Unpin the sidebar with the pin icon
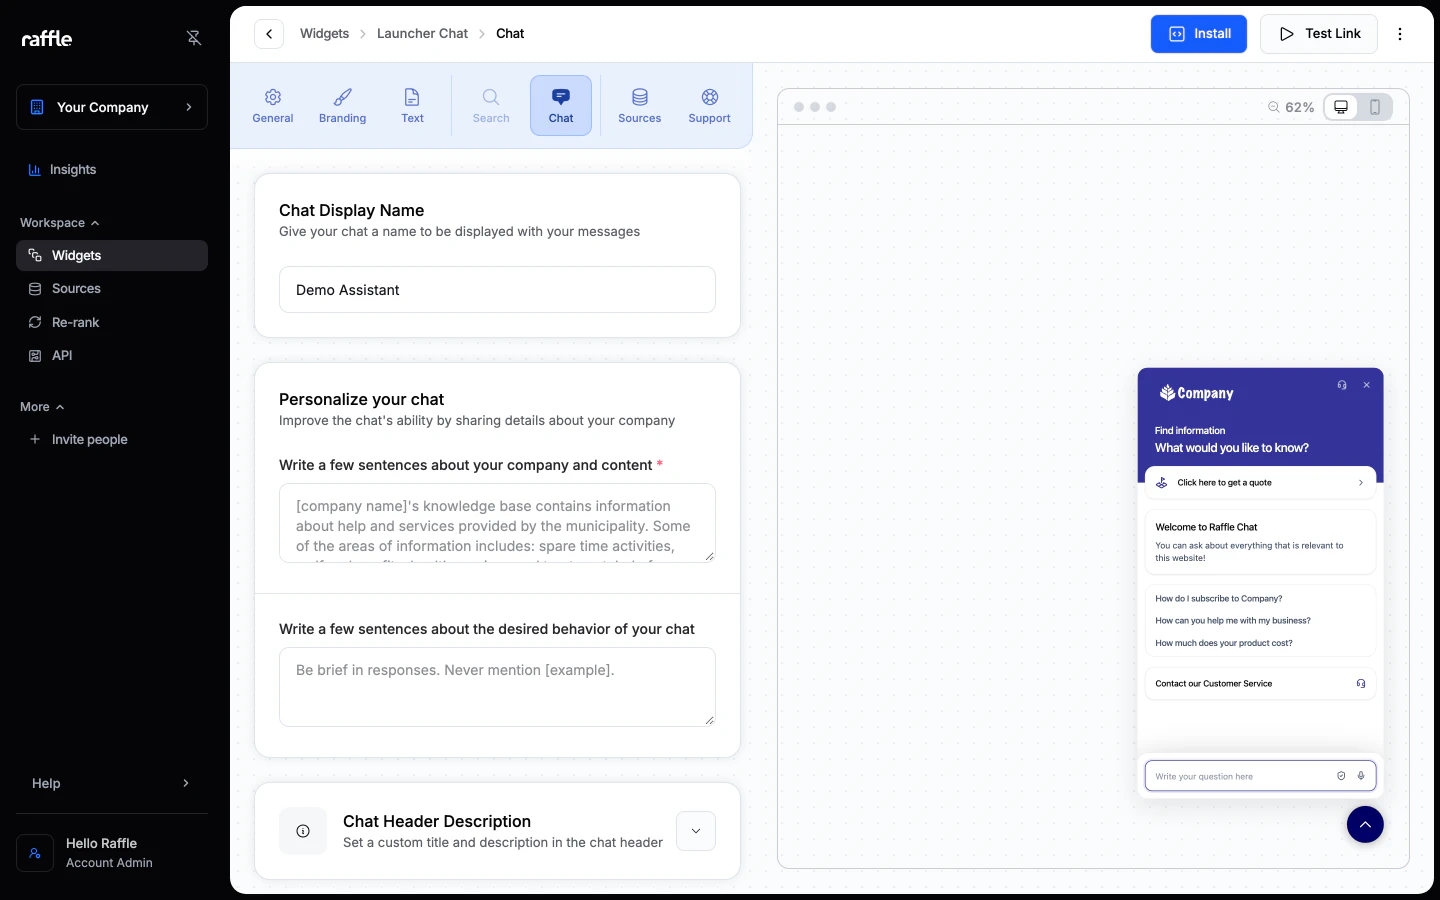 [194, 38]
